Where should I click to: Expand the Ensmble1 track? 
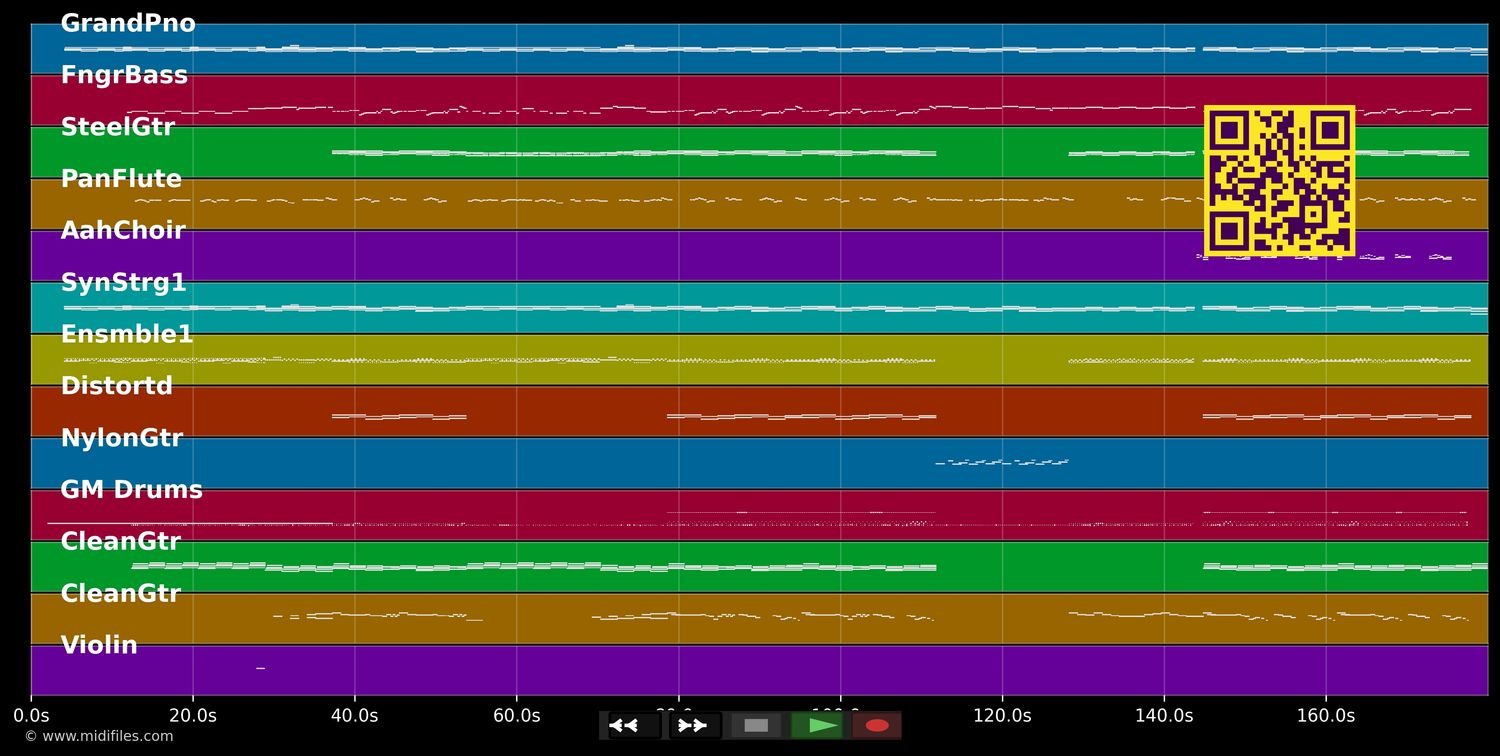(127, 334)
